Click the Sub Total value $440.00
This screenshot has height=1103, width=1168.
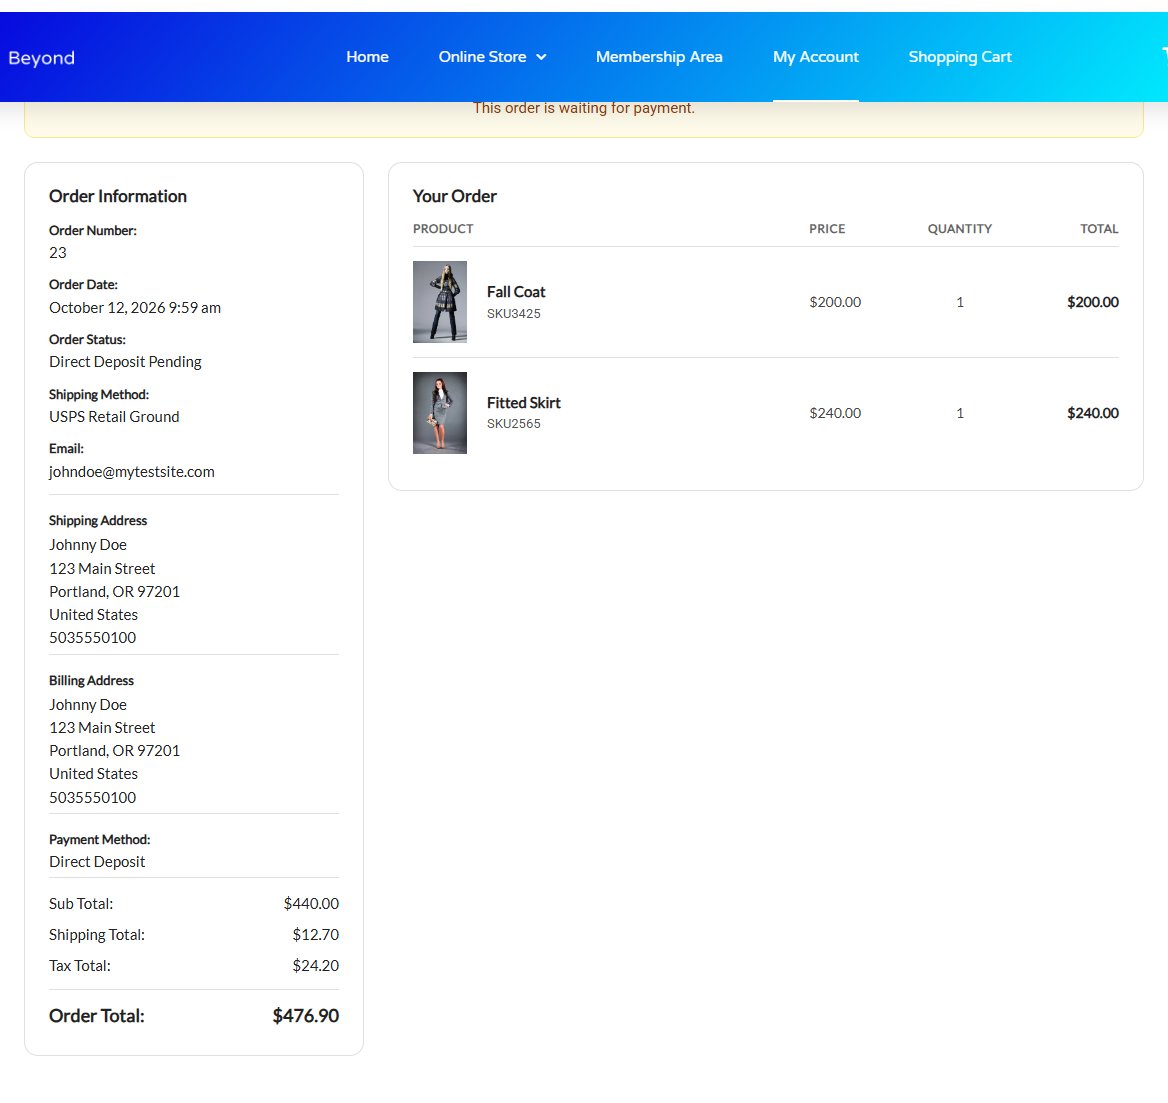[311, 903]
